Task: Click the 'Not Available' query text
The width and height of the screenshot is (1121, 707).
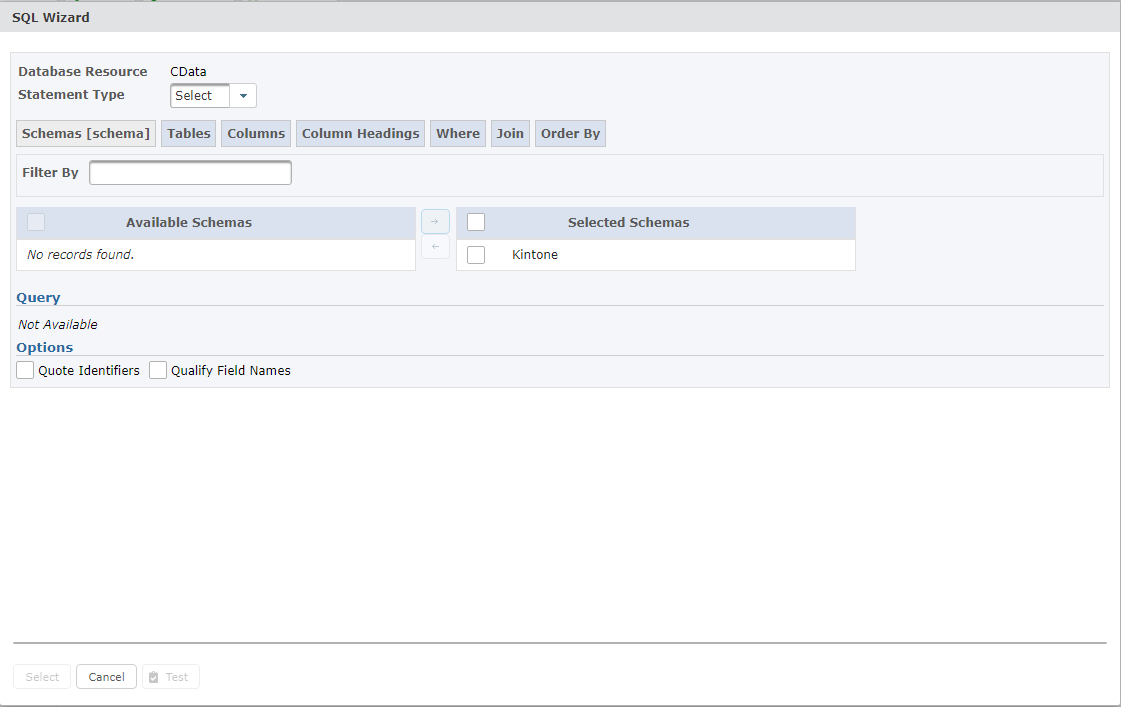Action: pyautogui.click(x=58, y=325)
